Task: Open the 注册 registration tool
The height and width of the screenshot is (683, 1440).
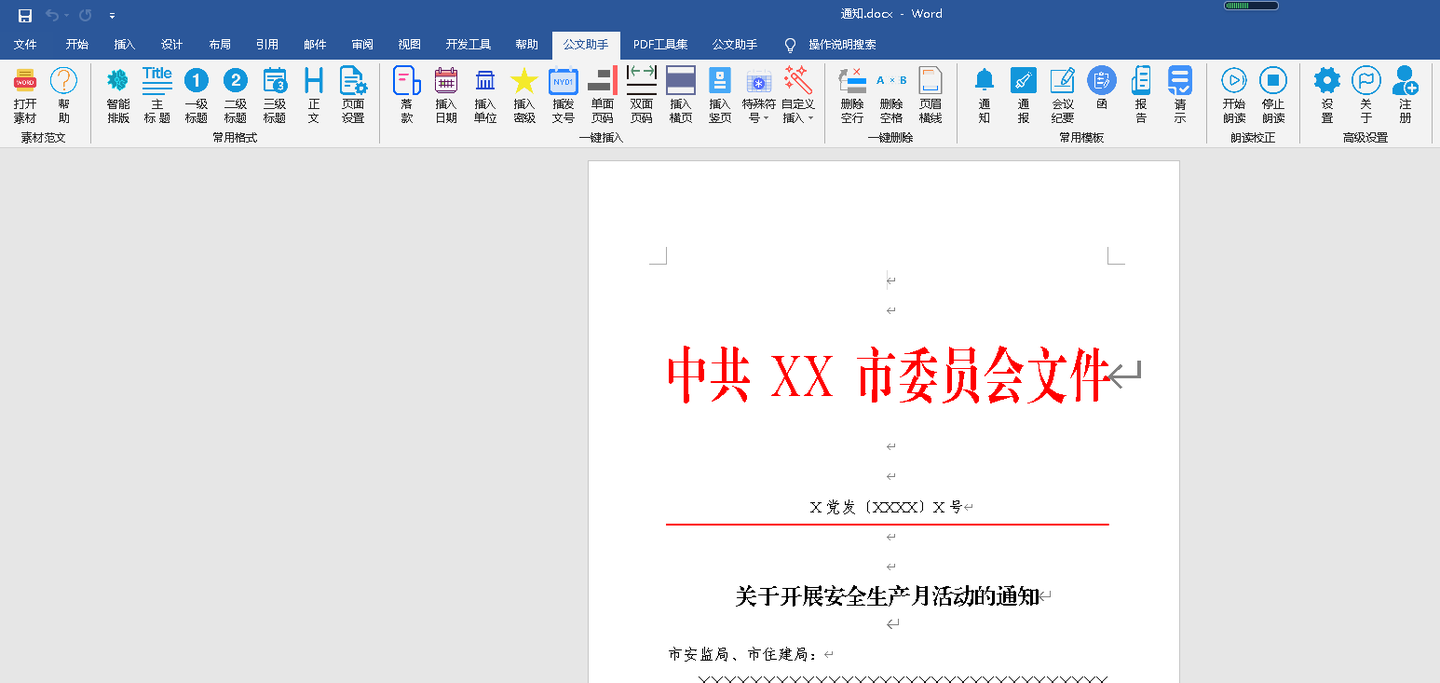Action: point(1405,95)
